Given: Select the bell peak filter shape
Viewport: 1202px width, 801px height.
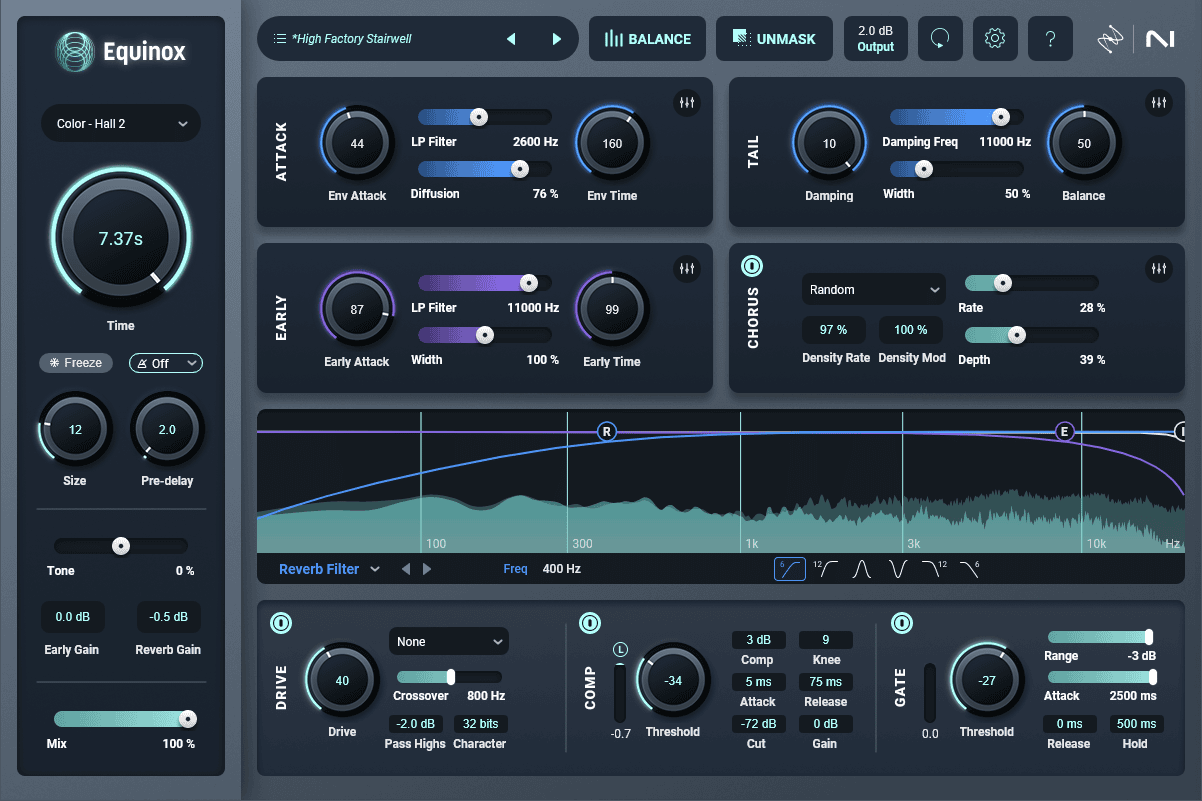Looking at the screenshot, I should pos(861,569).
